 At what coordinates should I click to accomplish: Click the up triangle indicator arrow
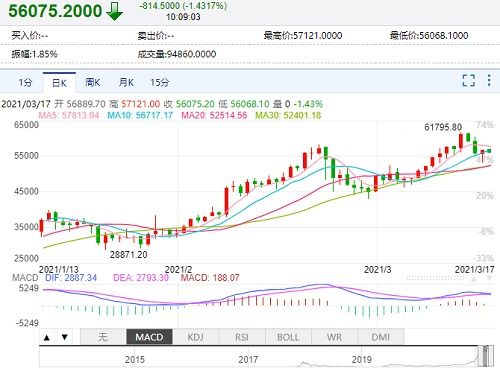click(x=47, y=337)
